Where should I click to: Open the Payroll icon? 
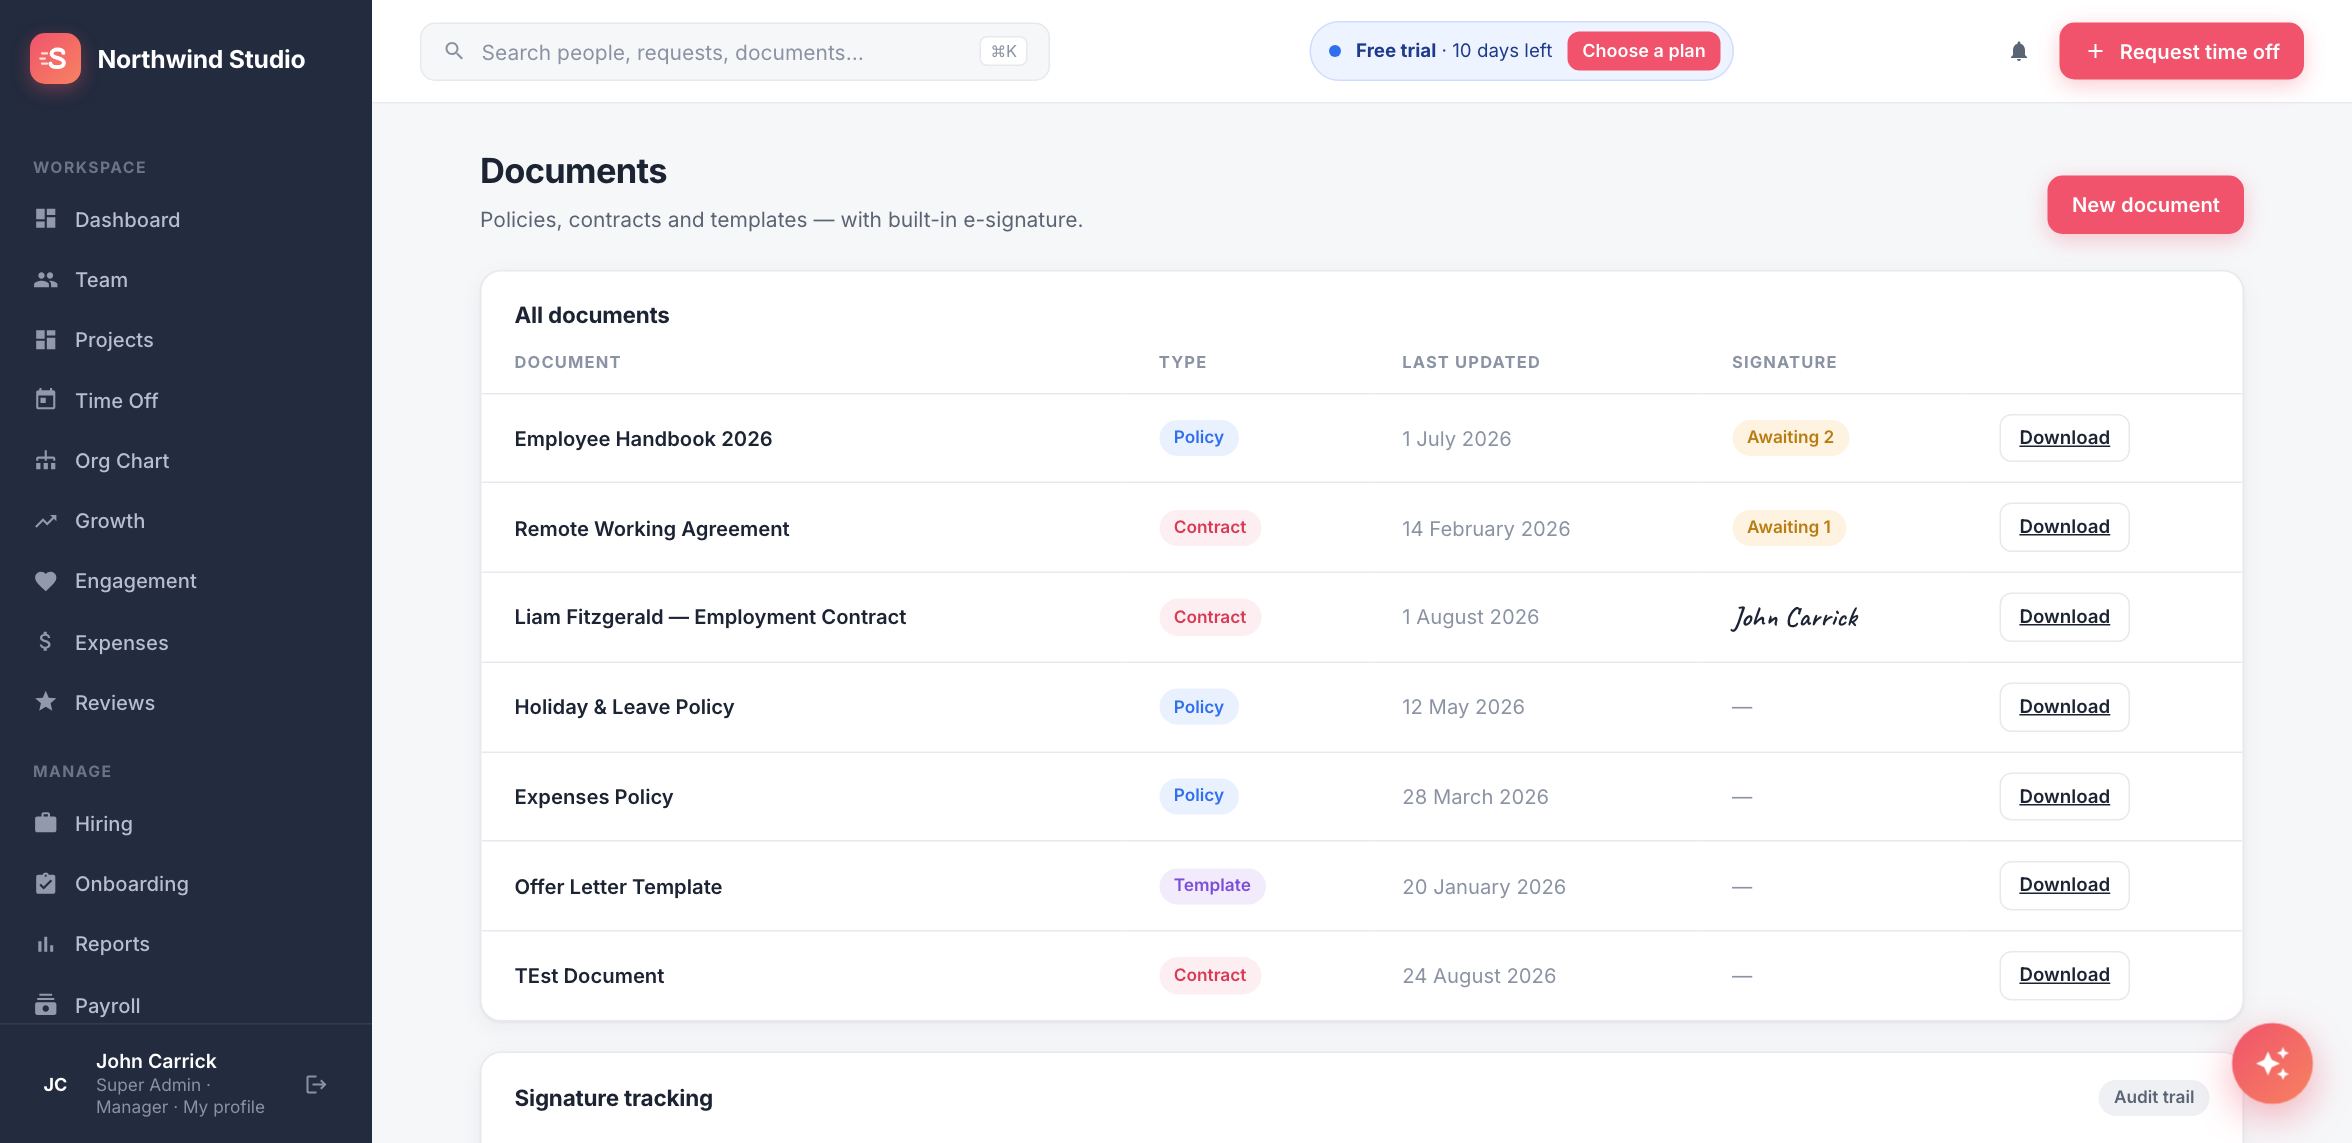point(46,1004)
